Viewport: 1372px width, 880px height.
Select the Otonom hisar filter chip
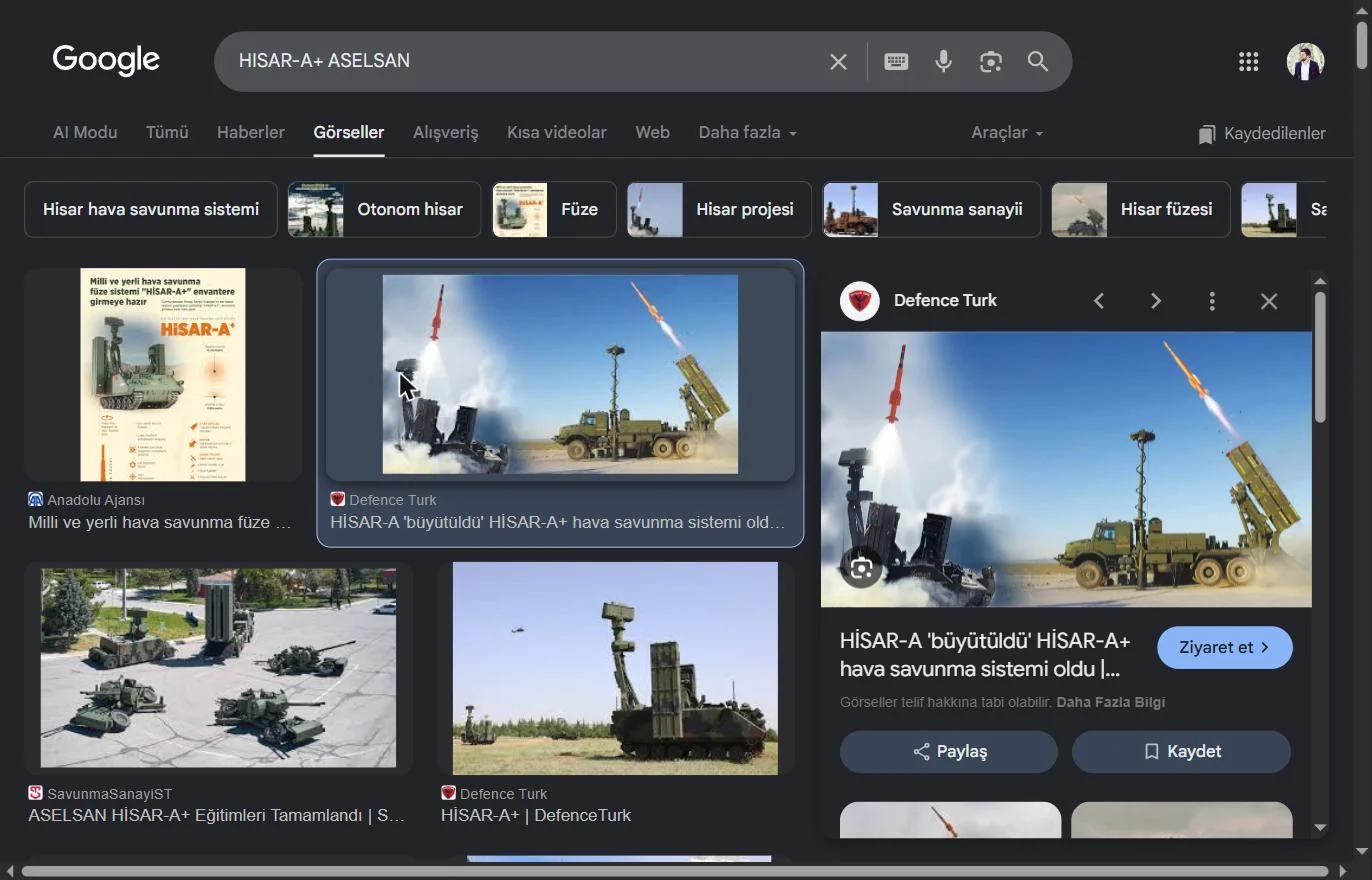tap(384, 210)
